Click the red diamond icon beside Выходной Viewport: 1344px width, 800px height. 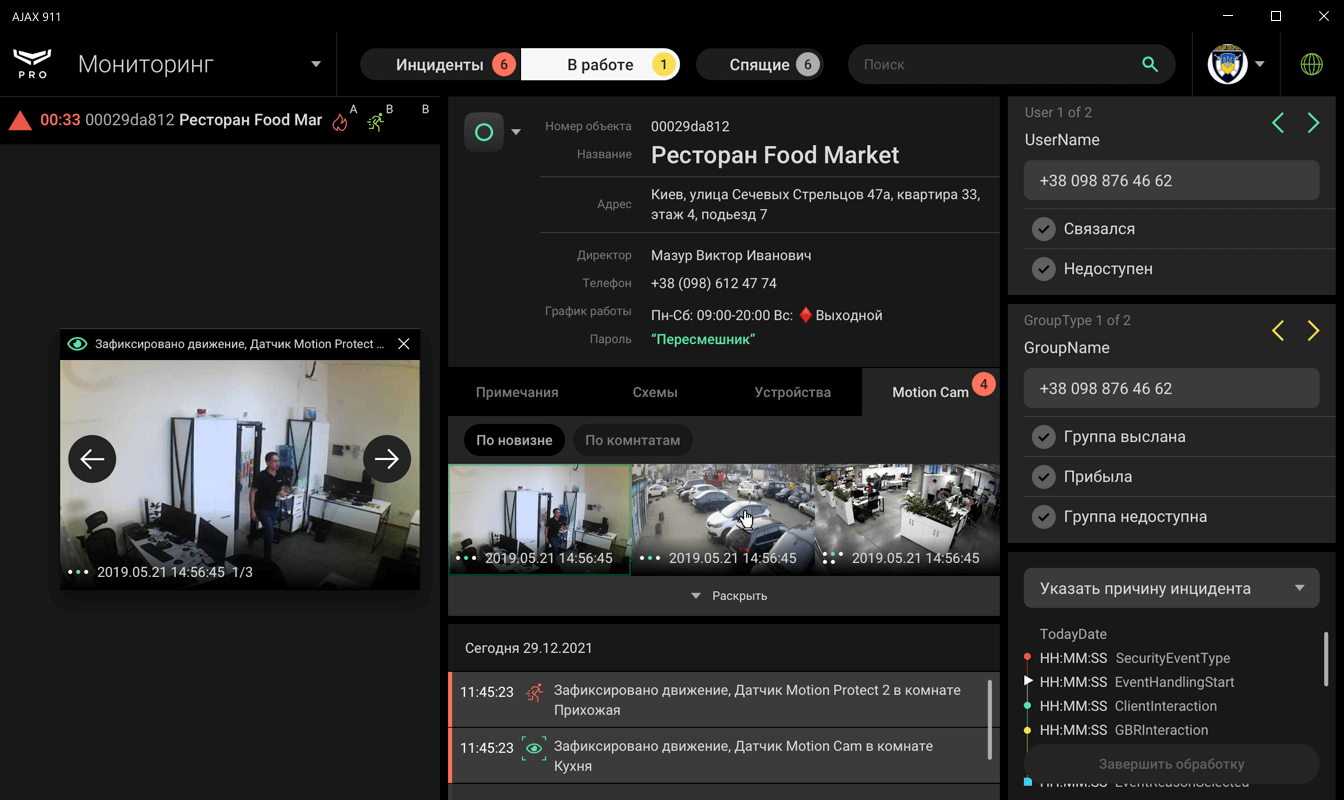coord(805,315)
